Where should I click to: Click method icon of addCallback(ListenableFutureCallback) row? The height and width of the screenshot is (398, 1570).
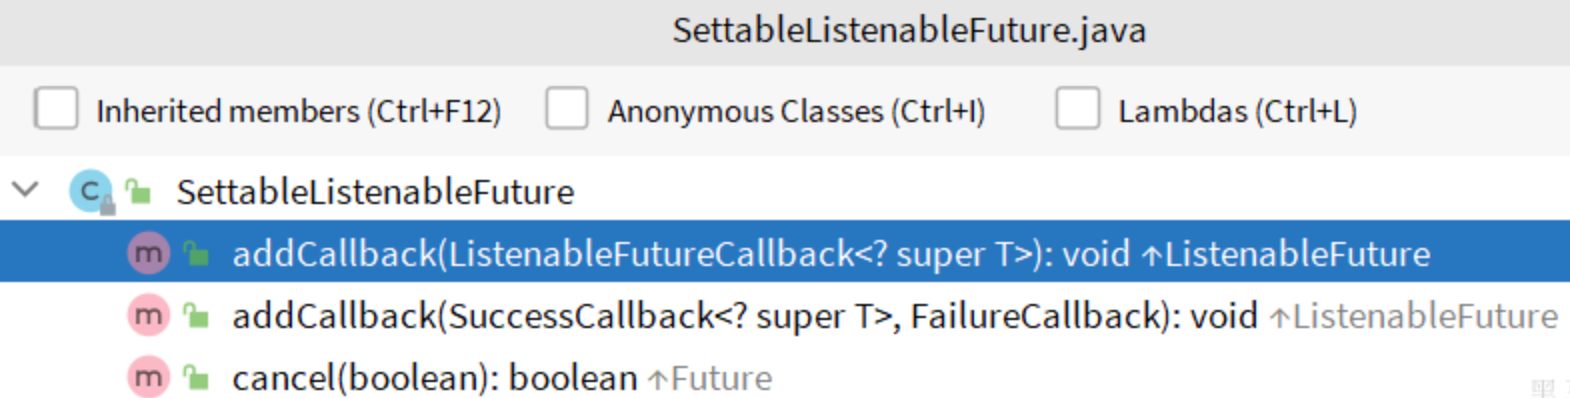tap(148, 253)
